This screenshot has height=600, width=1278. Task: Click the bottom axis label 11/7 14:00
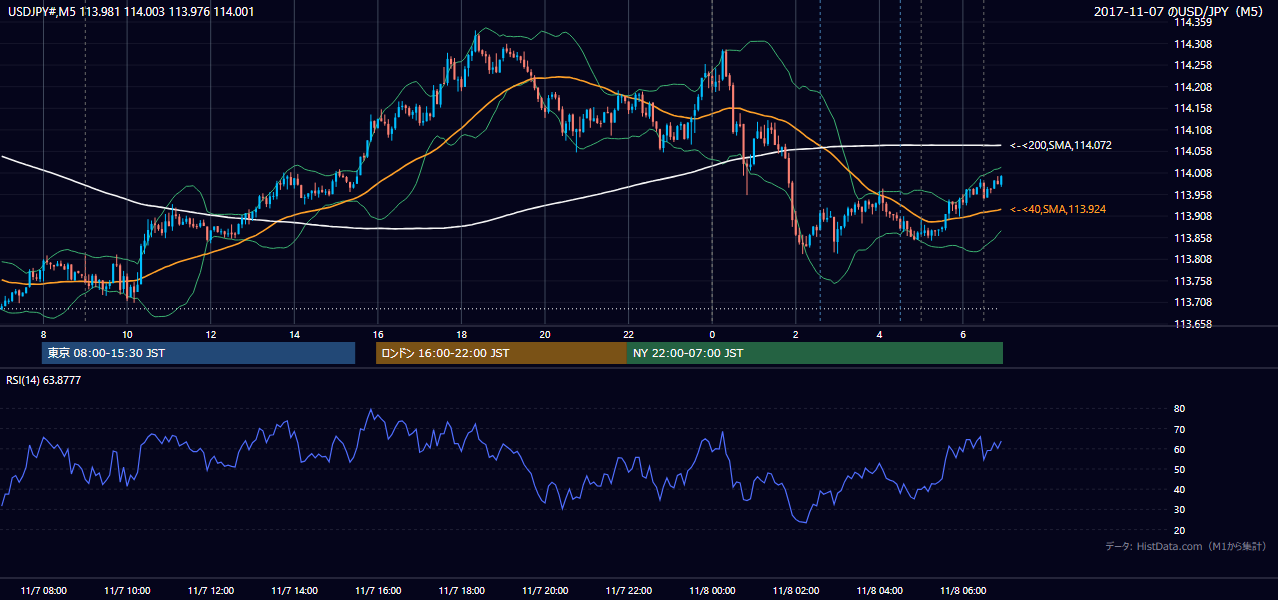coord(294,591)
